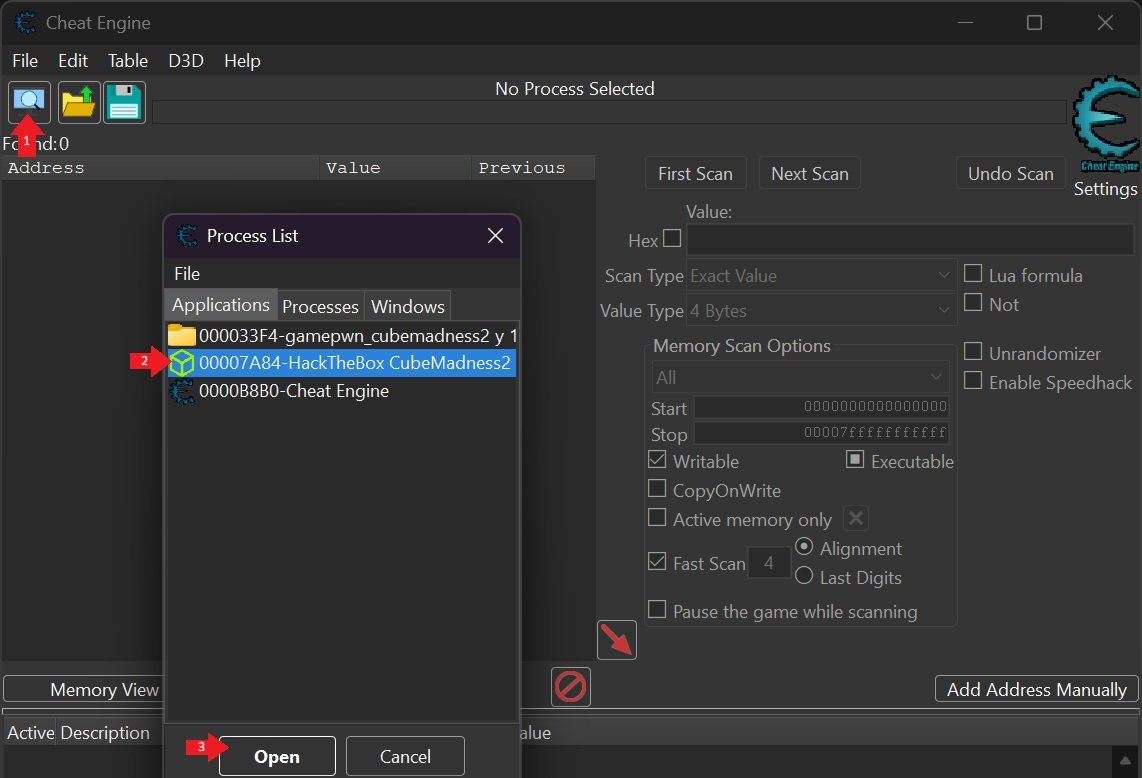Open the process selector computer icon

click(x=29, y=102)
